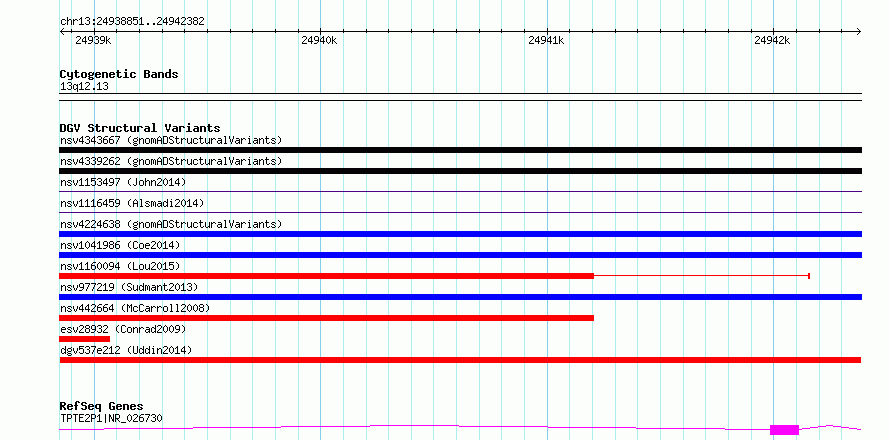Click the chr13:24938851..24942382 coordinates text
The height and width of the screenshot is (440, 890).
(132, 22)
